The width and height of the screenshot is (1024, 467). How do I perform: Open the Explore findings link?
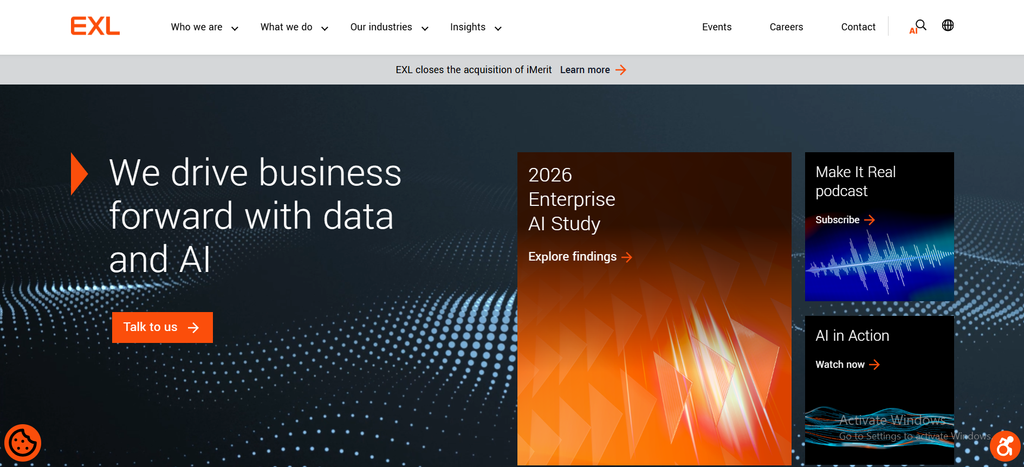pyautogui.click(x=572, y=257)
